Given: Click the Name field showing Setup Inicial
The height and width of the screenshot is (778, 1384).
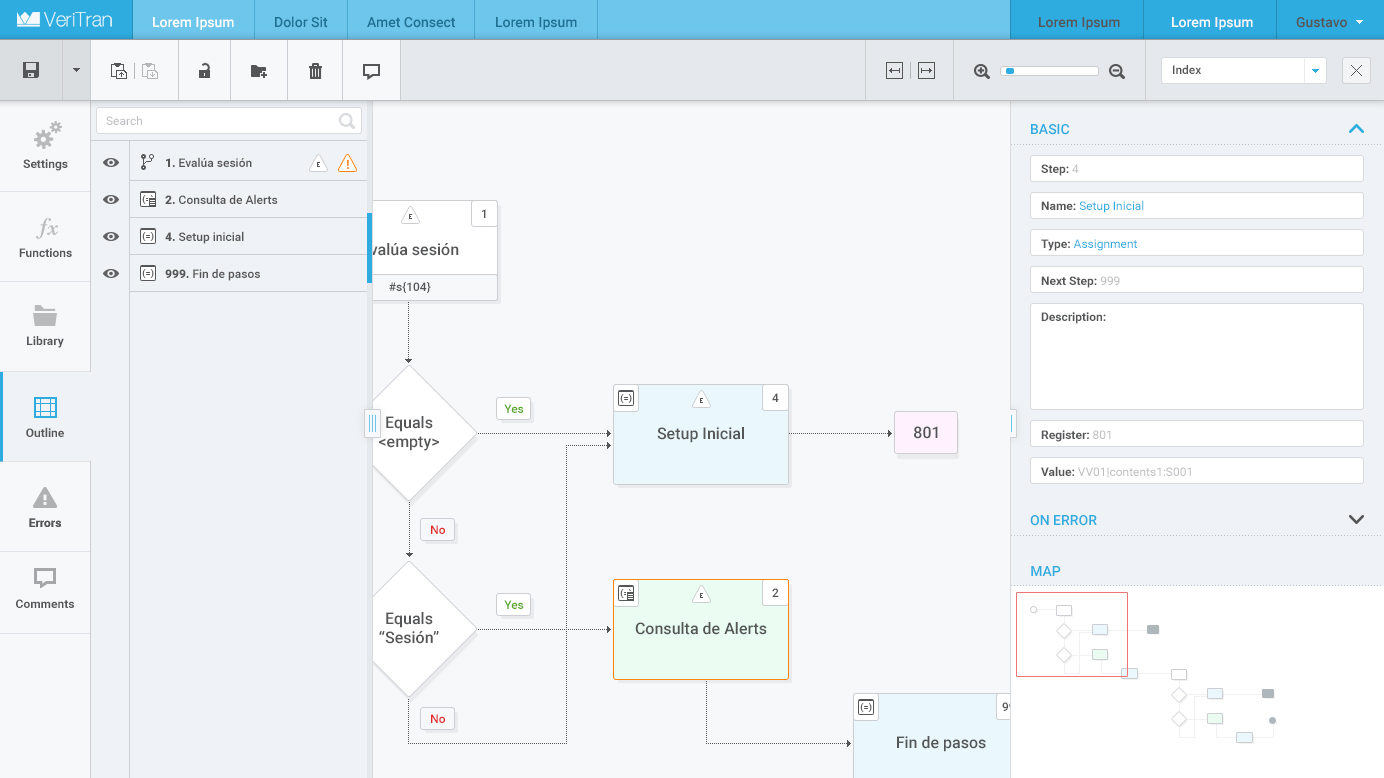Looking at the screenshot, I should tap(1197, 206).
